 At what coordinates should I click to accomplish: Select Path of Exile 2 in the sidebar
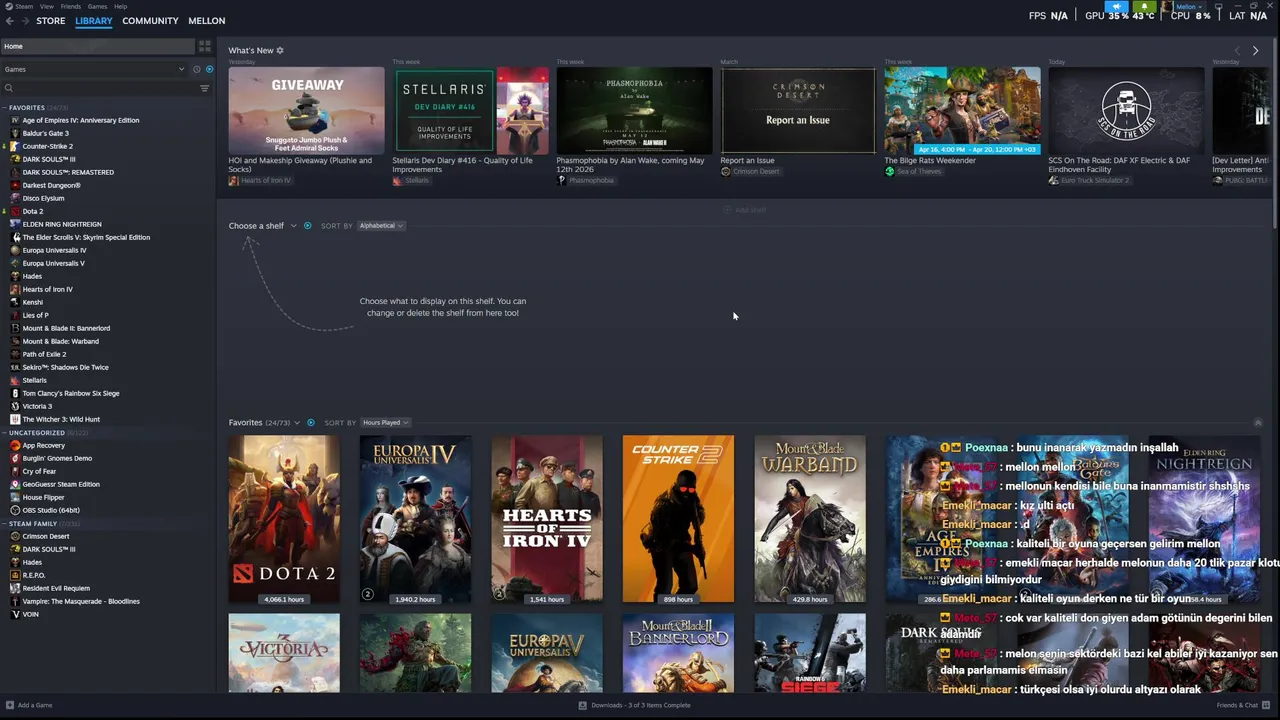(44, 354)
